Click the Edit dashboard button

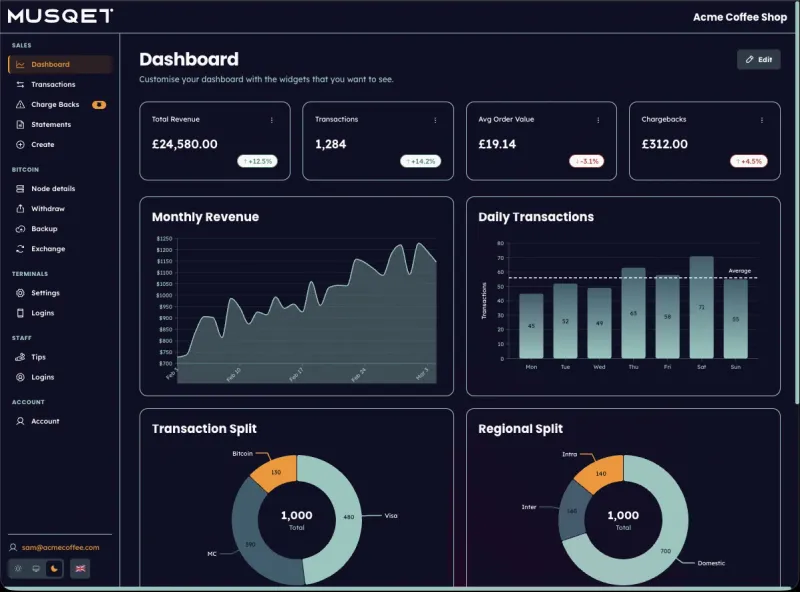(x=758, y=60)
